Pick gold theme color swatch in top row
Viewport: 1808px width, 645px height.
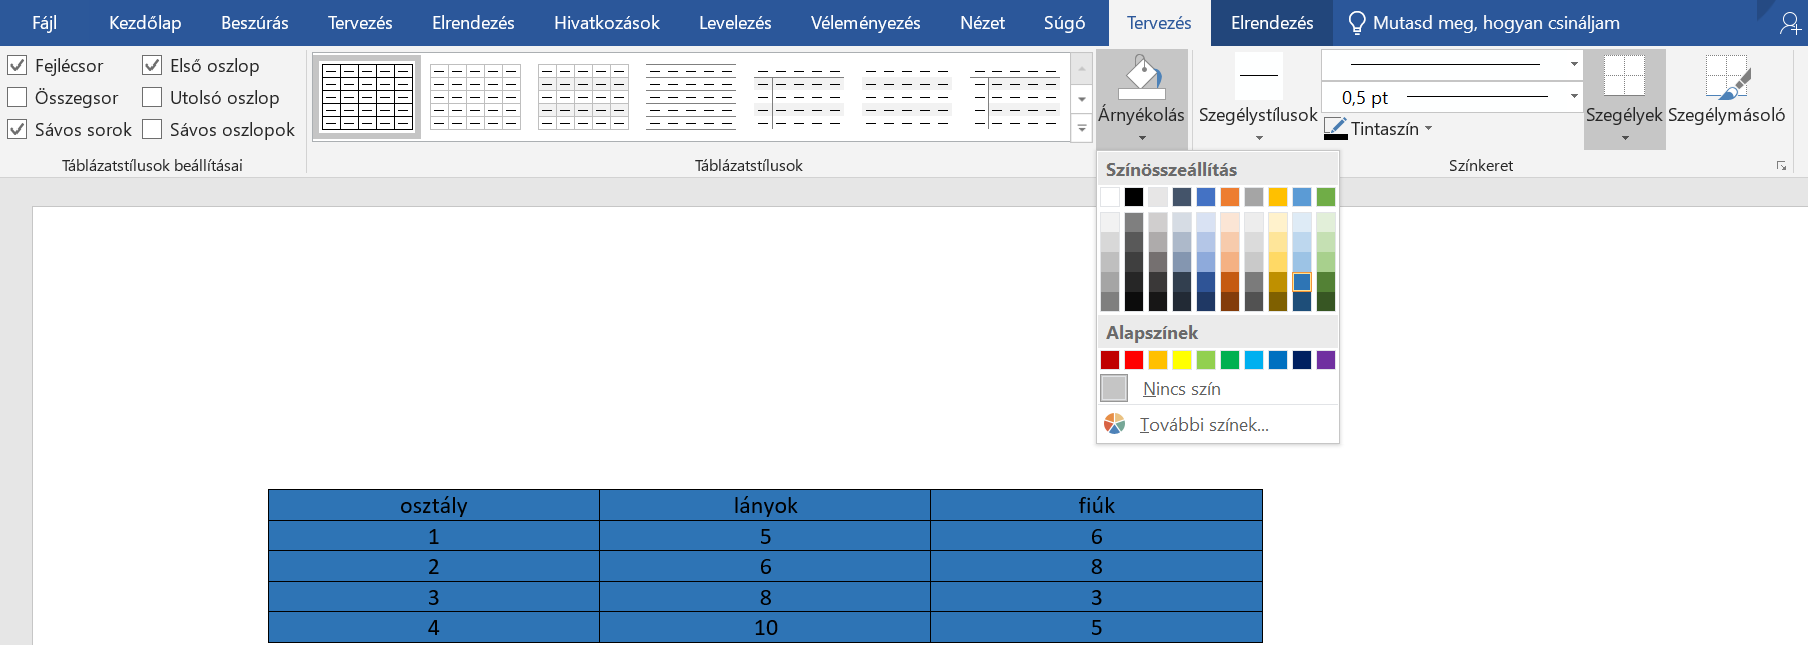click(1278, 197)
